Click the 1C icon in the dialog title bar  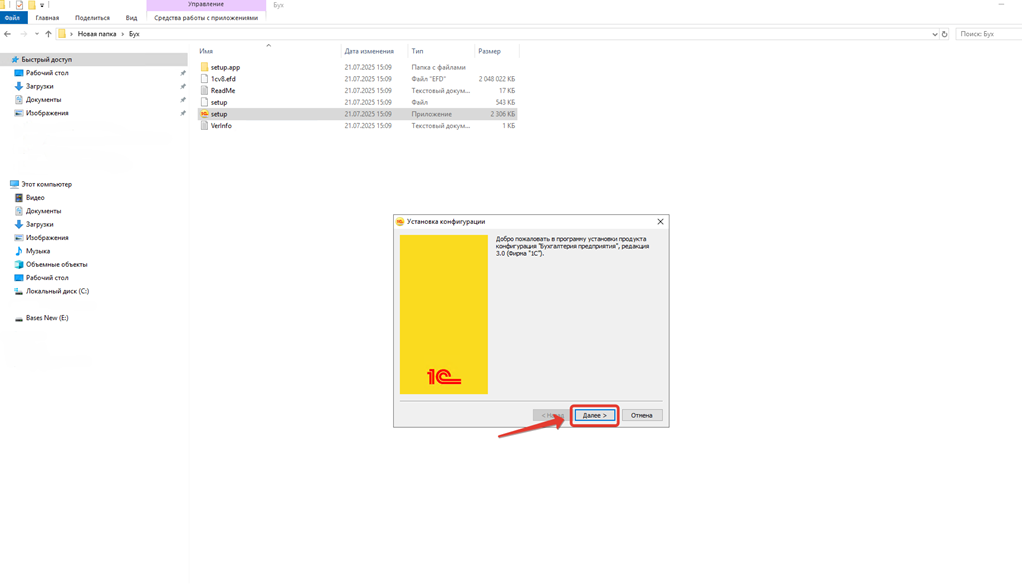400,222
